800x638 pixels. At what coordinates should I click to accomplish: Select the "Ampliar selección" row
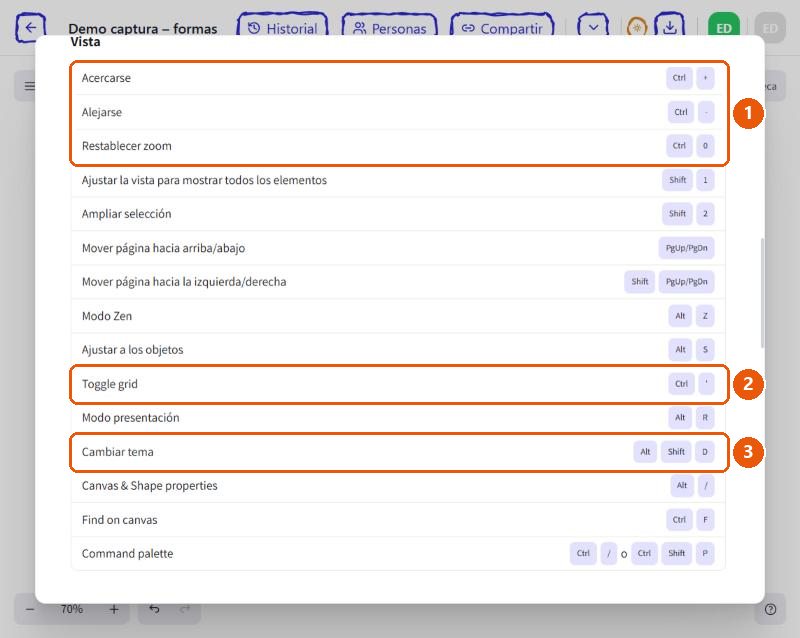tap(398, 214)
